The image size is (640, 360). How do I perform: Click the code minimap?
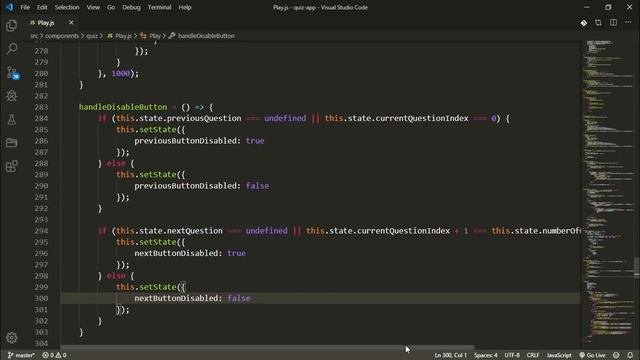point(607,192)
